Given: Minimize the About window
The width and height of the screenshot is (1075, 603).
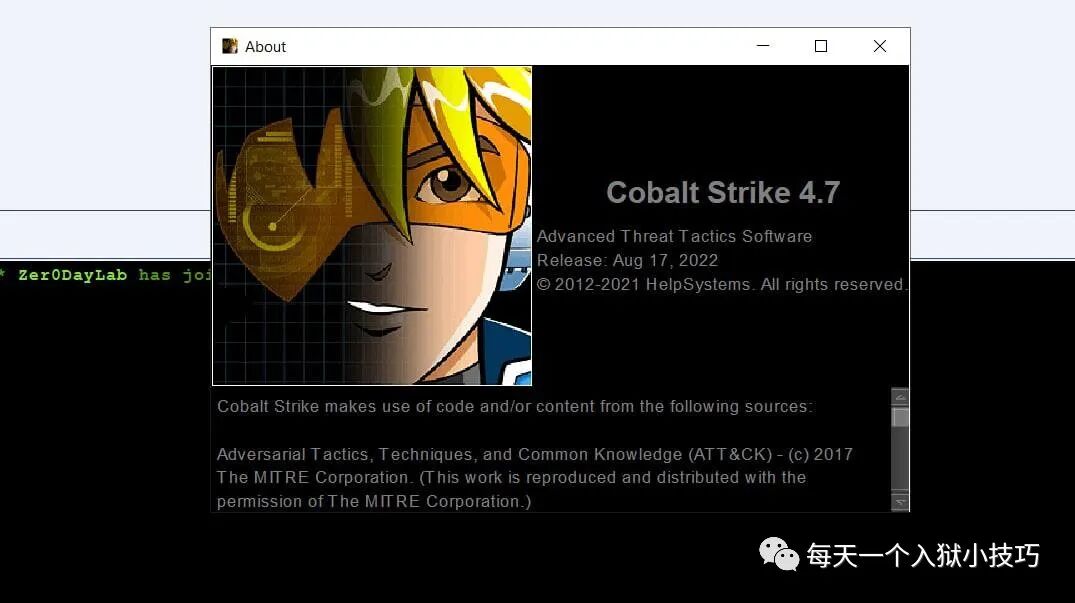Looking at the screenshot, I should pyautogui.click(x=762, y=46).
